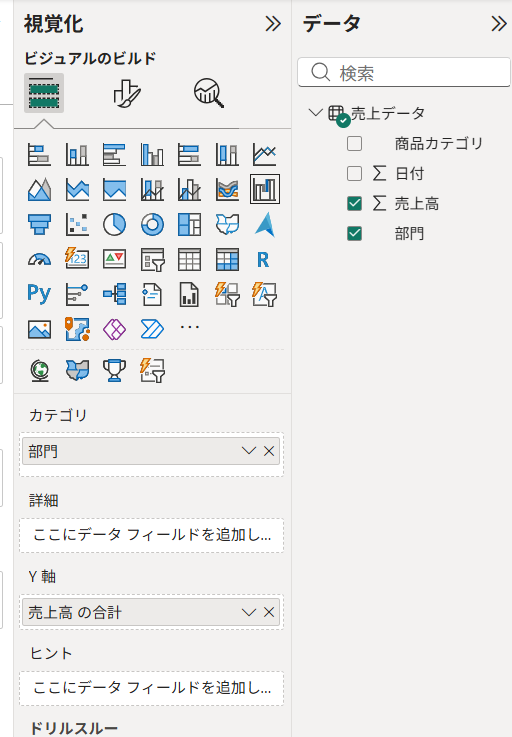Select the smart narrative visual
The height and width of the screenshot is (737, 512).
[152, 294]
